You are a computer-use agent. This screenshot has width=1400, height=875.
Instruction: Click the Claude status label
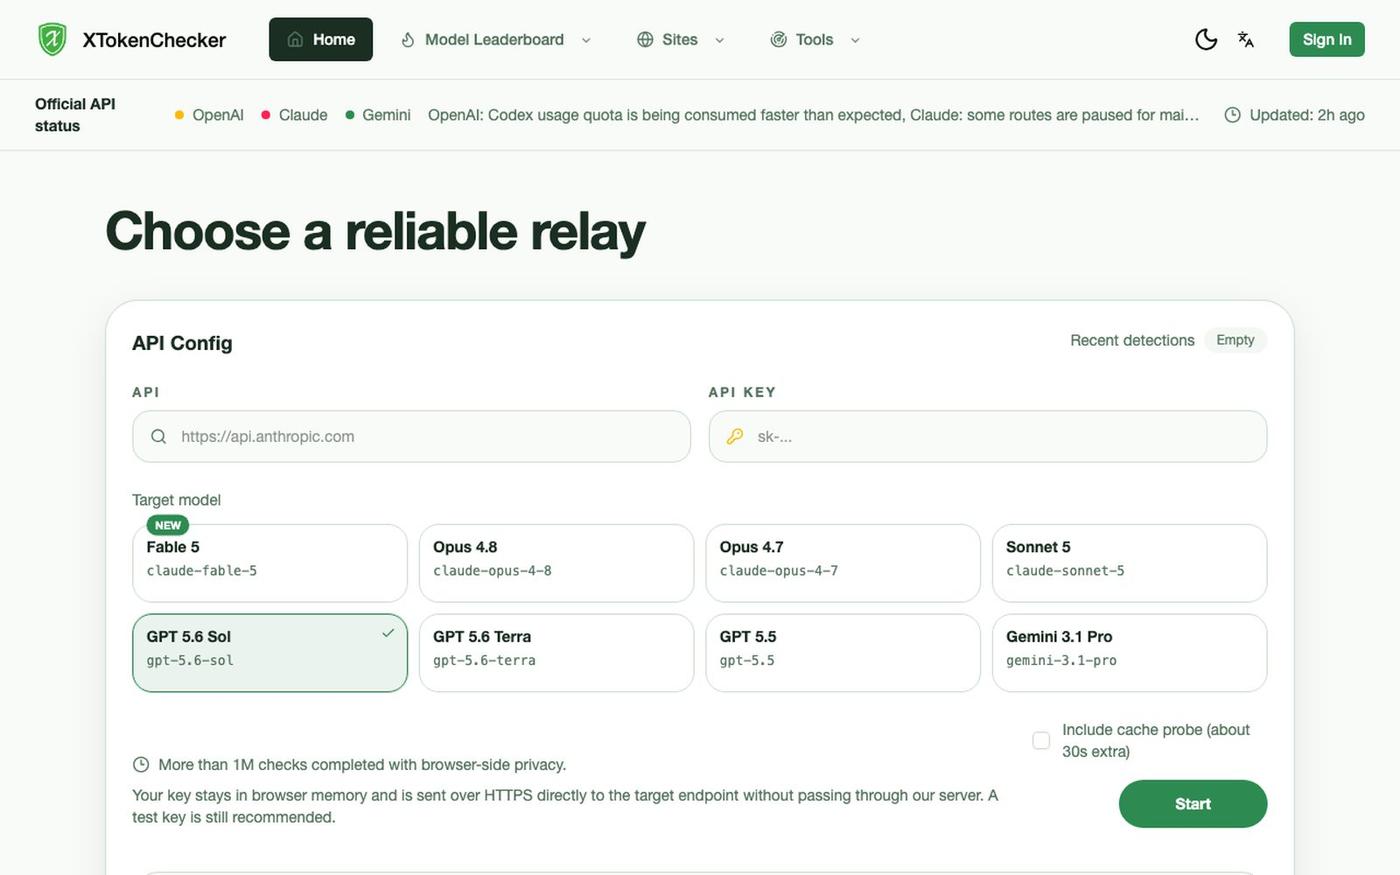pos(303,115)
